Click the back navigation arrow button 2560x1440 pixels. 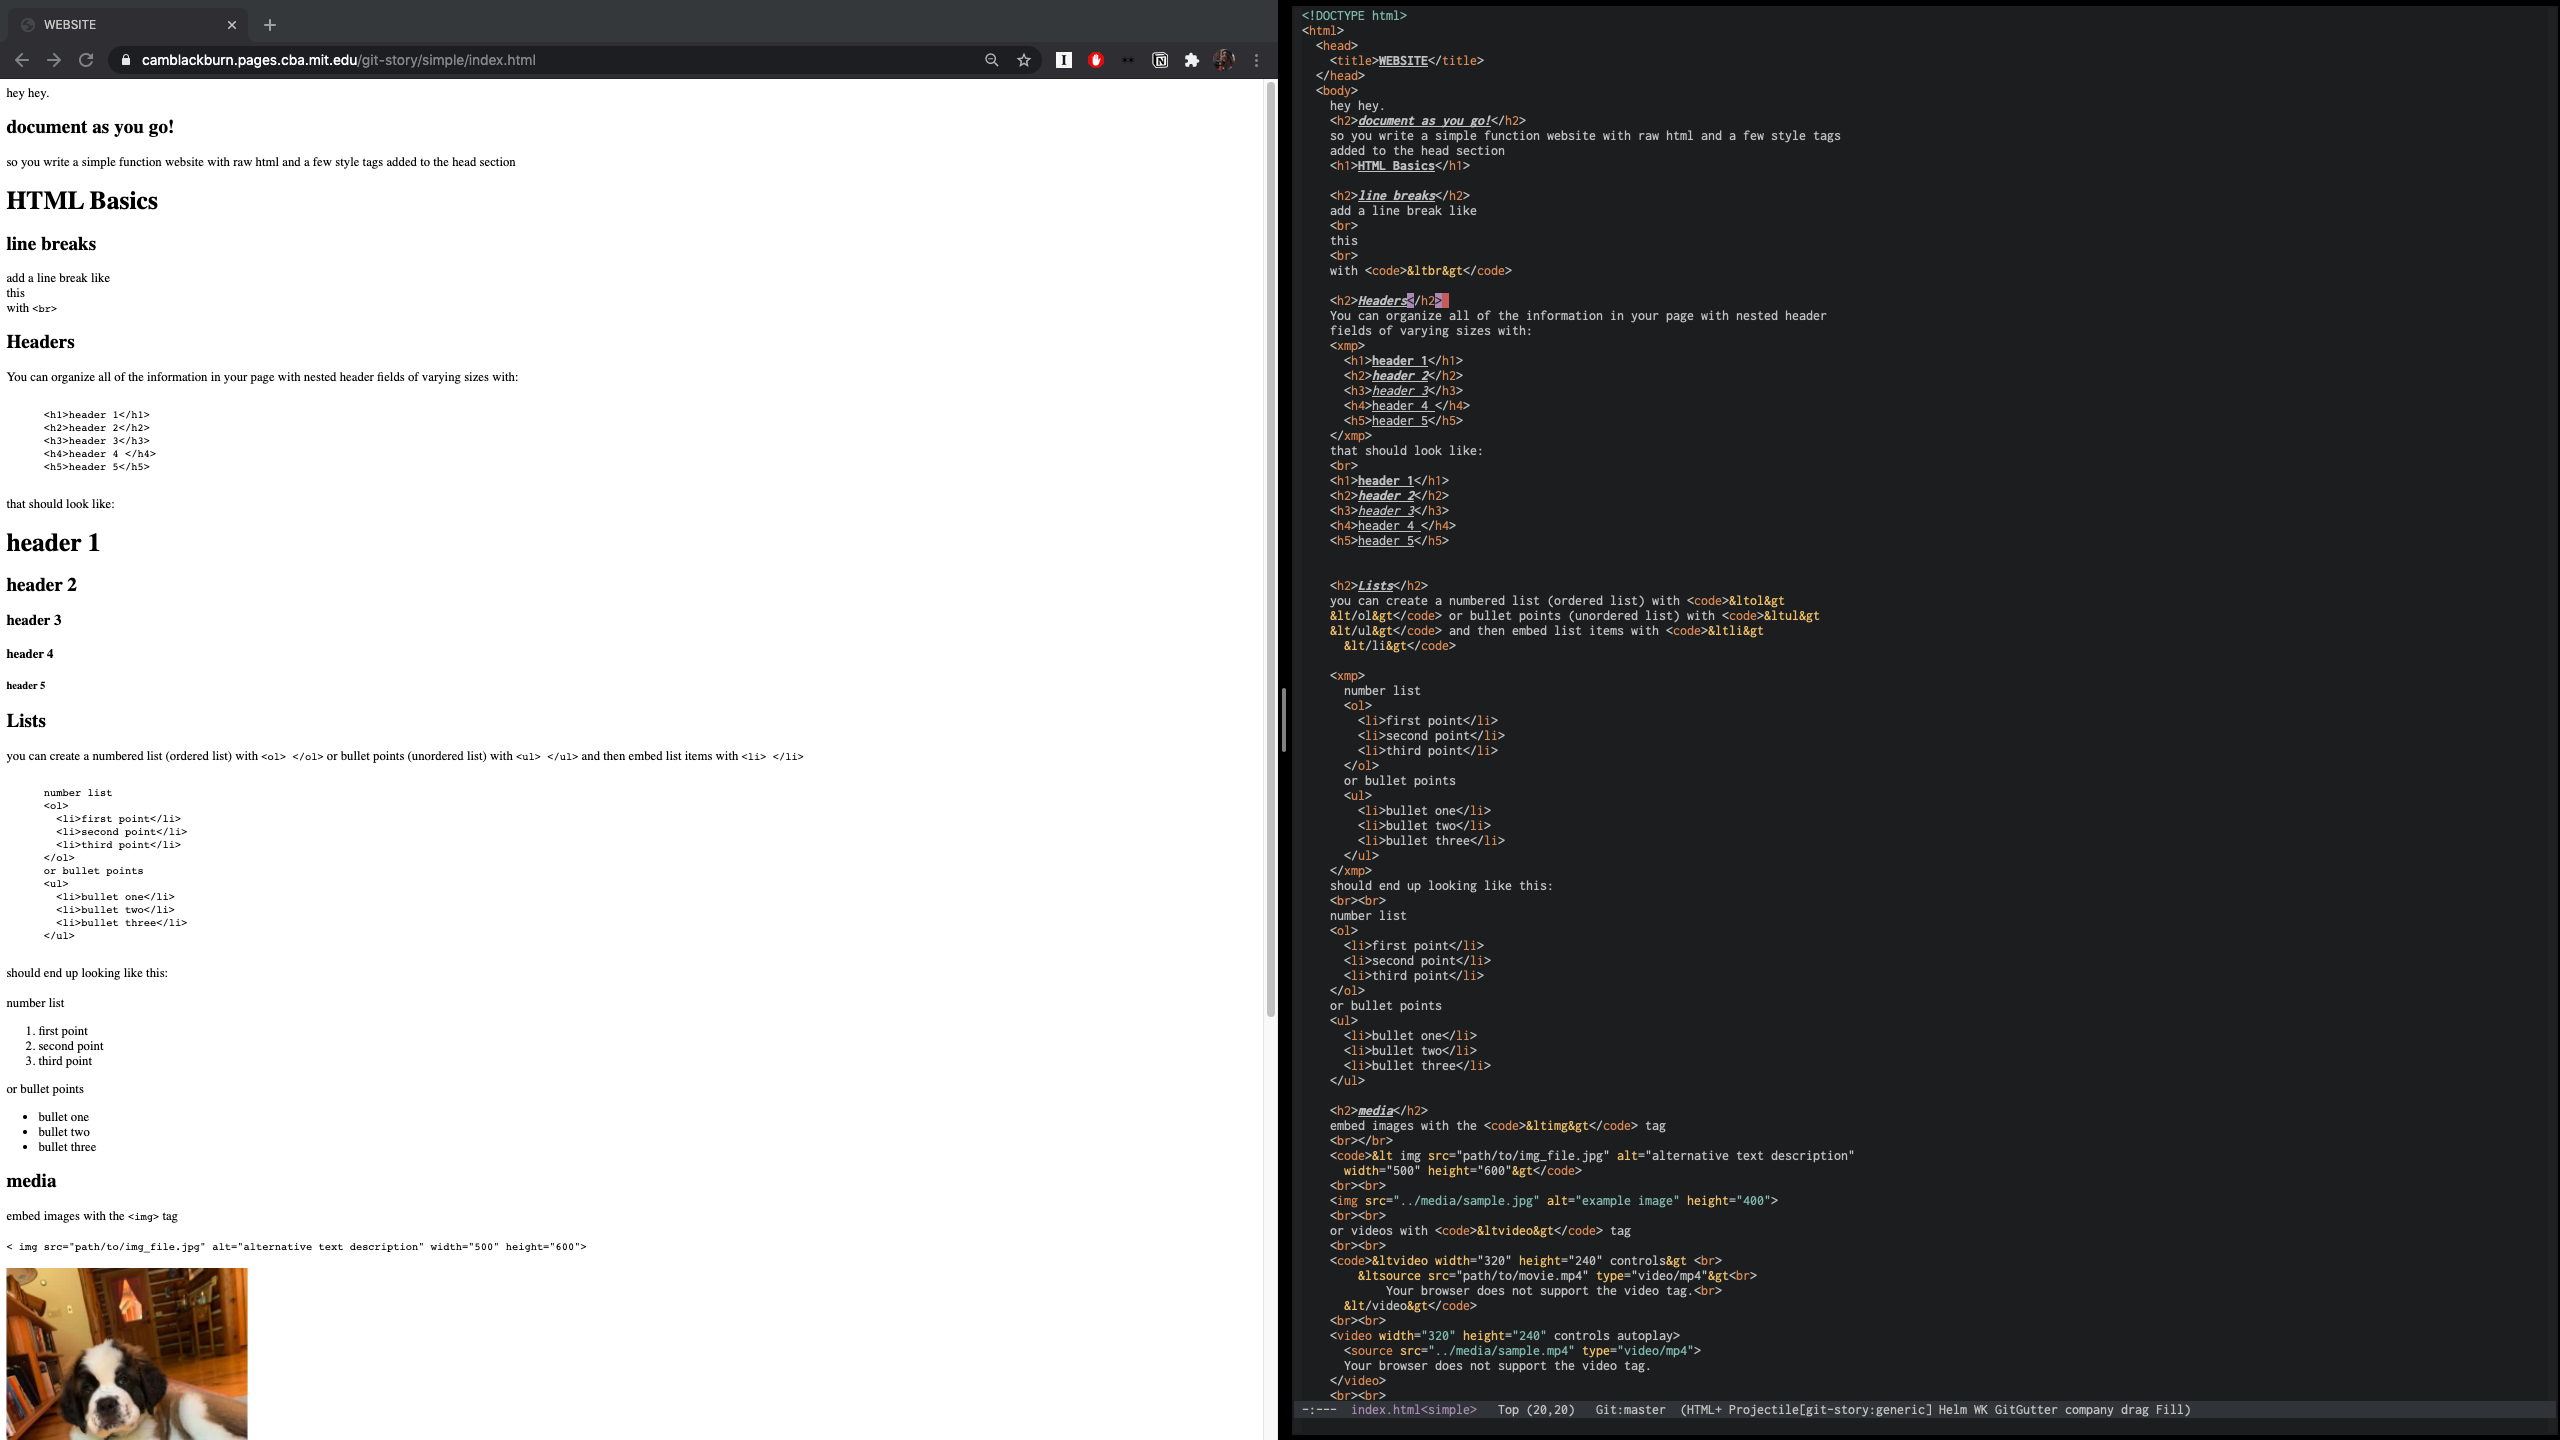pyautogui.click(x=21, y=60)
